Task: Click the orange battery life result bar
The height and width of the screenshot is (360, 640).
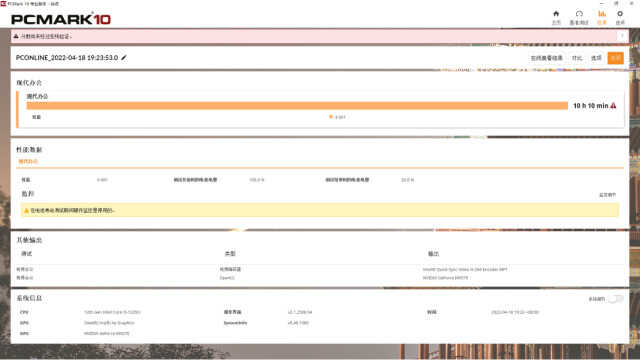Action: tap(297, 106)
